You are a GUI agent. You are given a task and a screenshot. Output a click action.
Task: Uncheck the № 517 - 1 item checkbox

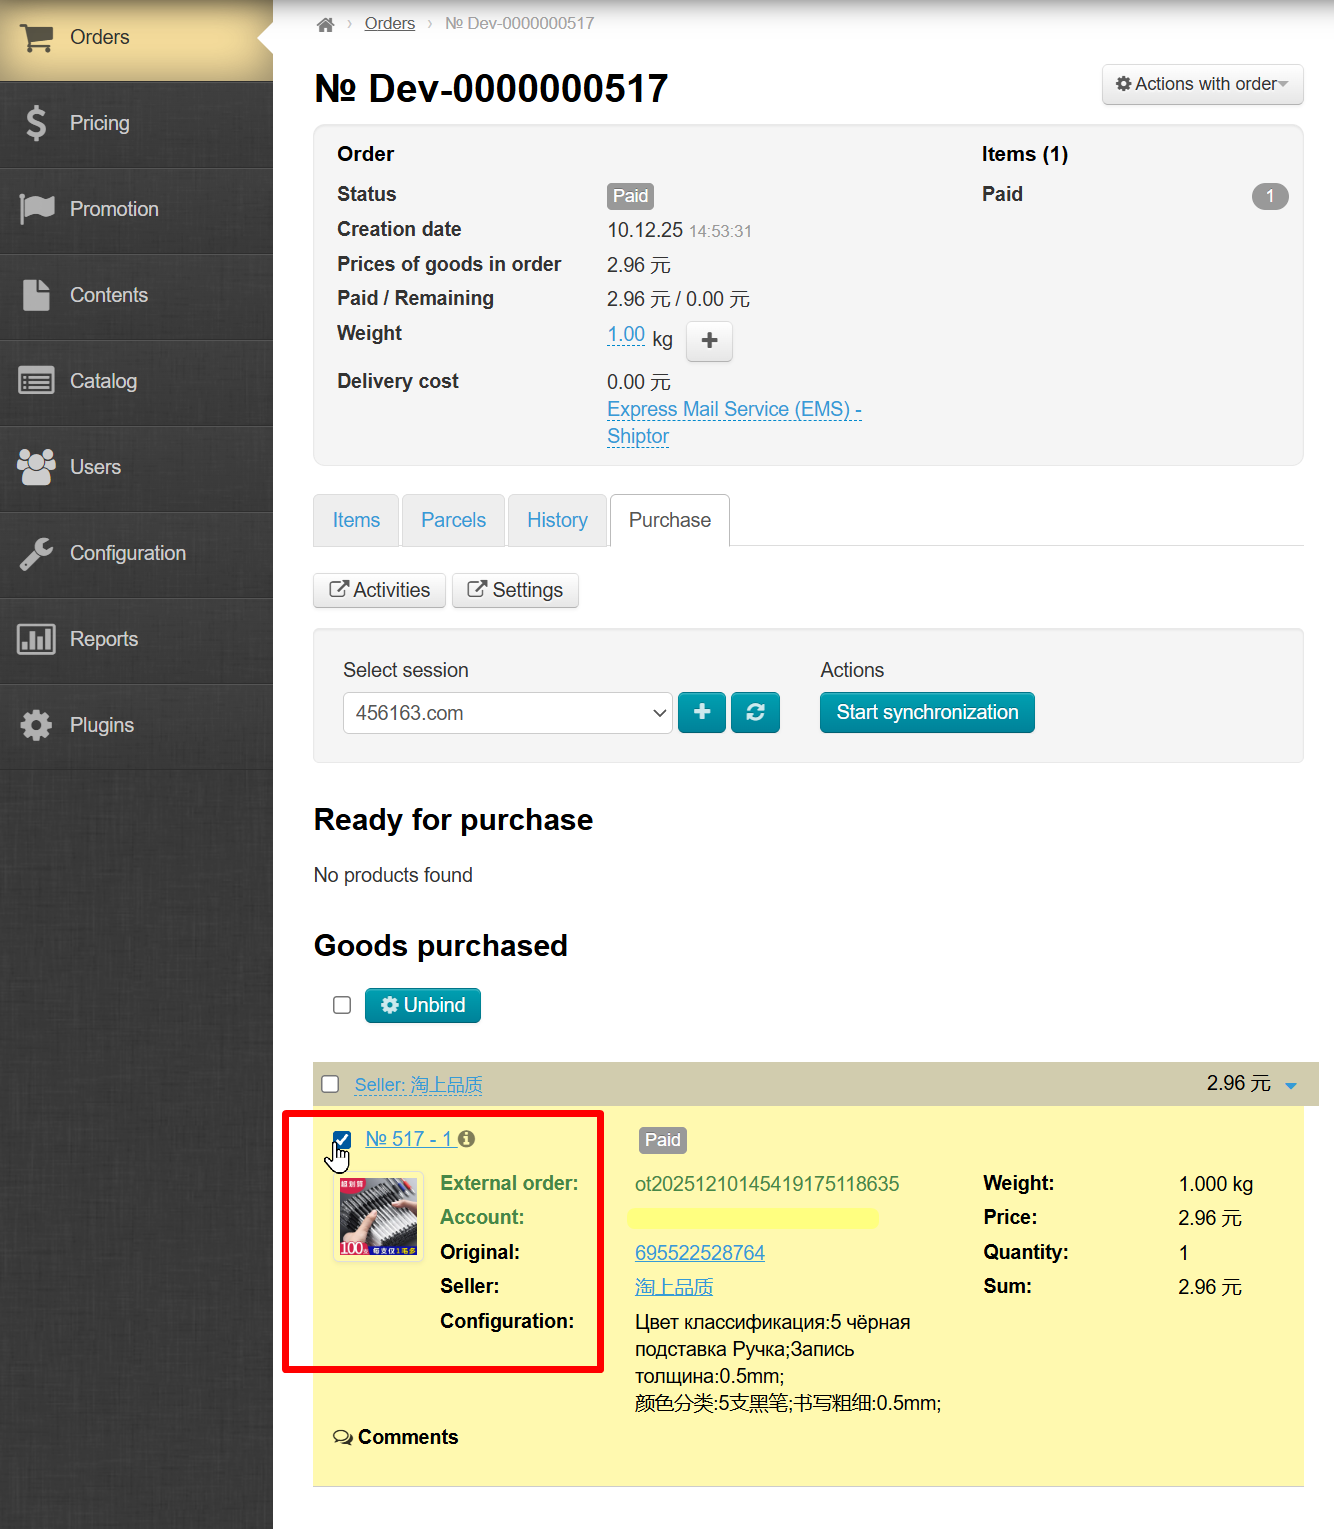(x=342, y=1139)
